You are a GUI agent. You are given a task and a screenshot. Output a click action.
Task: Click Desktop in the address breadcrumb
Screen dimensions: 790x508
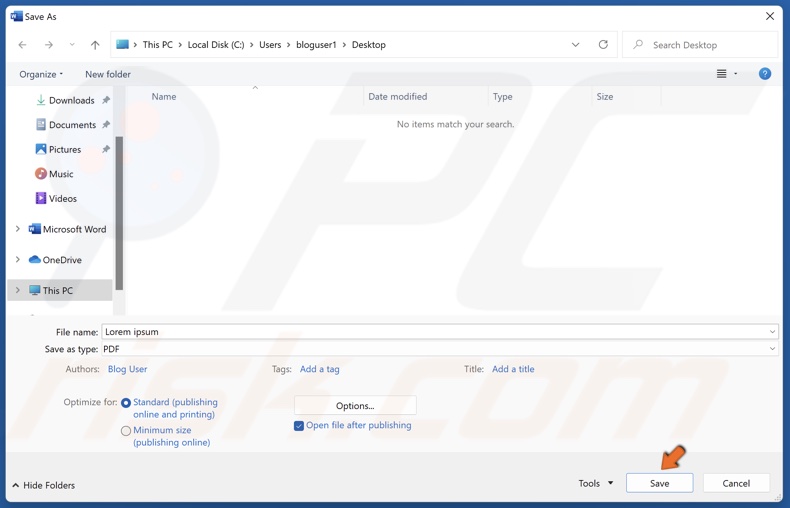369,45
